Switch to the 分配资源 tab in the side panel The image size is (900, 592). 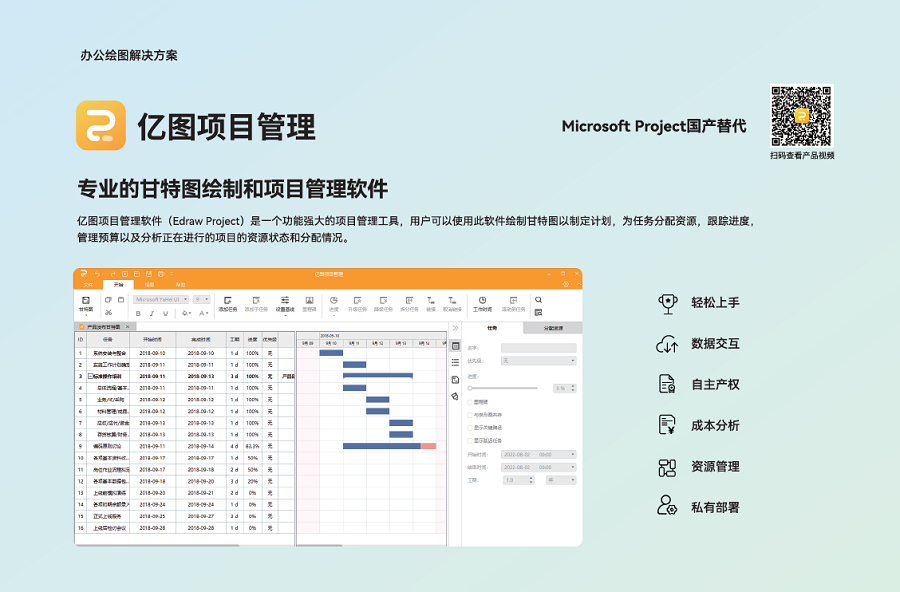pos(553,328)
